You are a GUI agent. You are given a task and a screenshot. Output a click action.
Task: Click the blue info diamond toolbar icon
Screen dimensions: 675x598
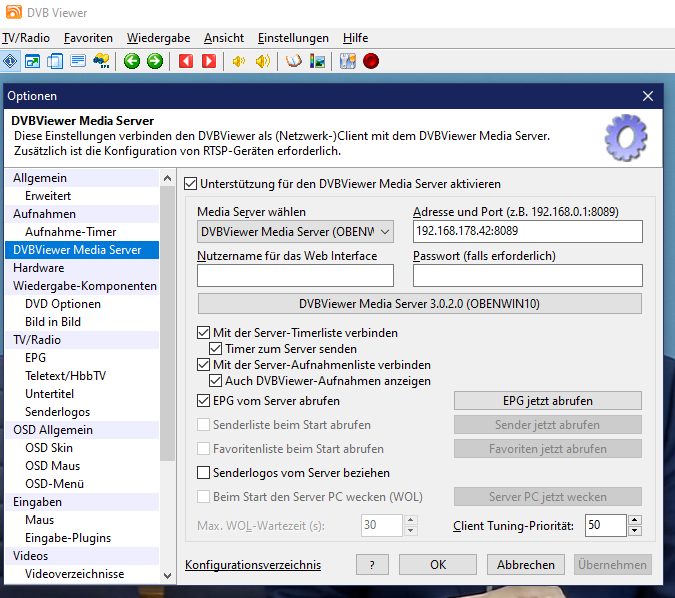[x=10, y=61]
